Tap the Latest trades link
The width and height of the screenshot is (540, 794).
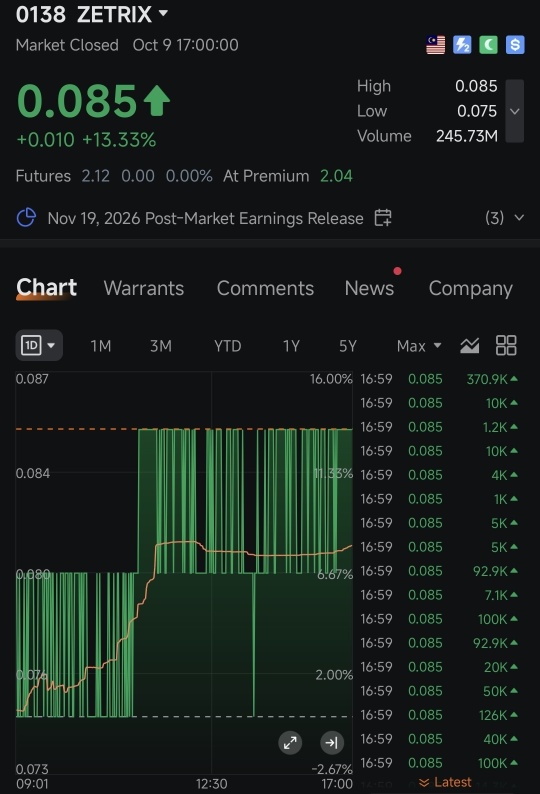coord(445,782)
